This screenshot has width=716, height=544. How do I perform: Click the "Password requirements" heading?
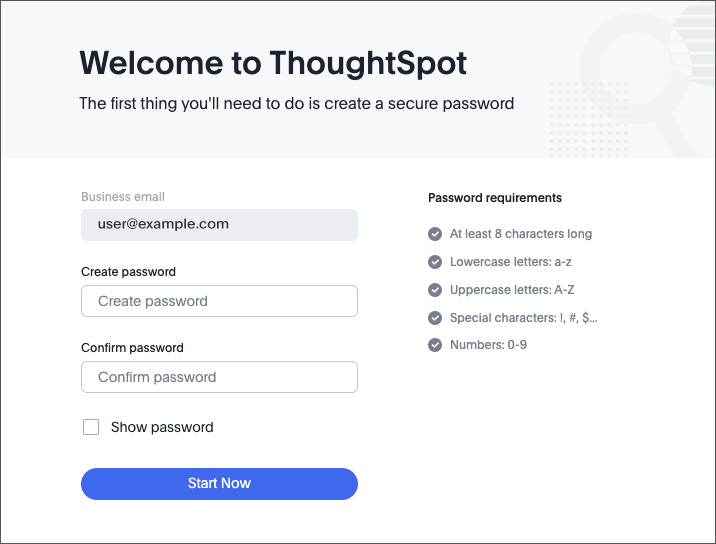point(495,198)
